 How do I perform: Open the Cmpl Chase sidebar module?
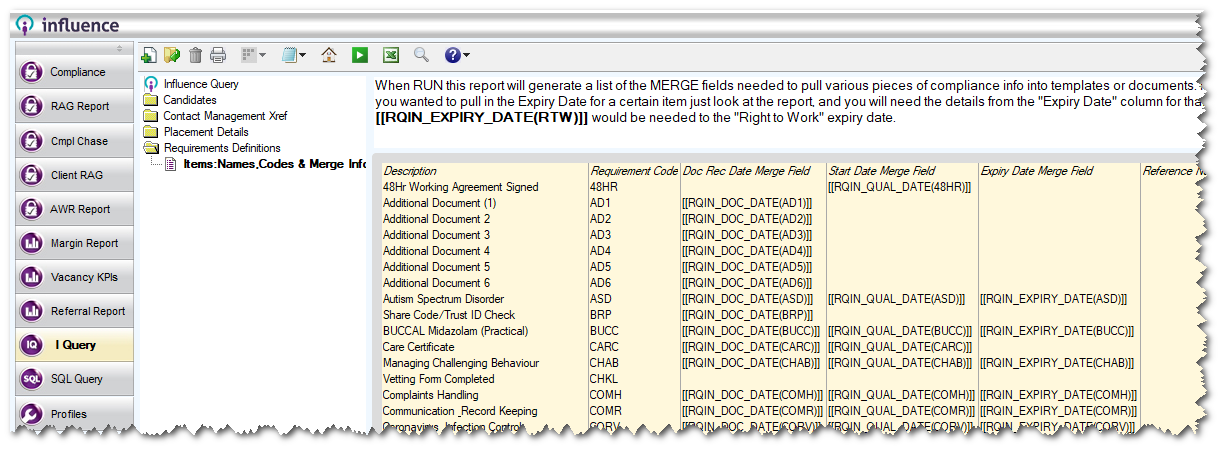74,141
